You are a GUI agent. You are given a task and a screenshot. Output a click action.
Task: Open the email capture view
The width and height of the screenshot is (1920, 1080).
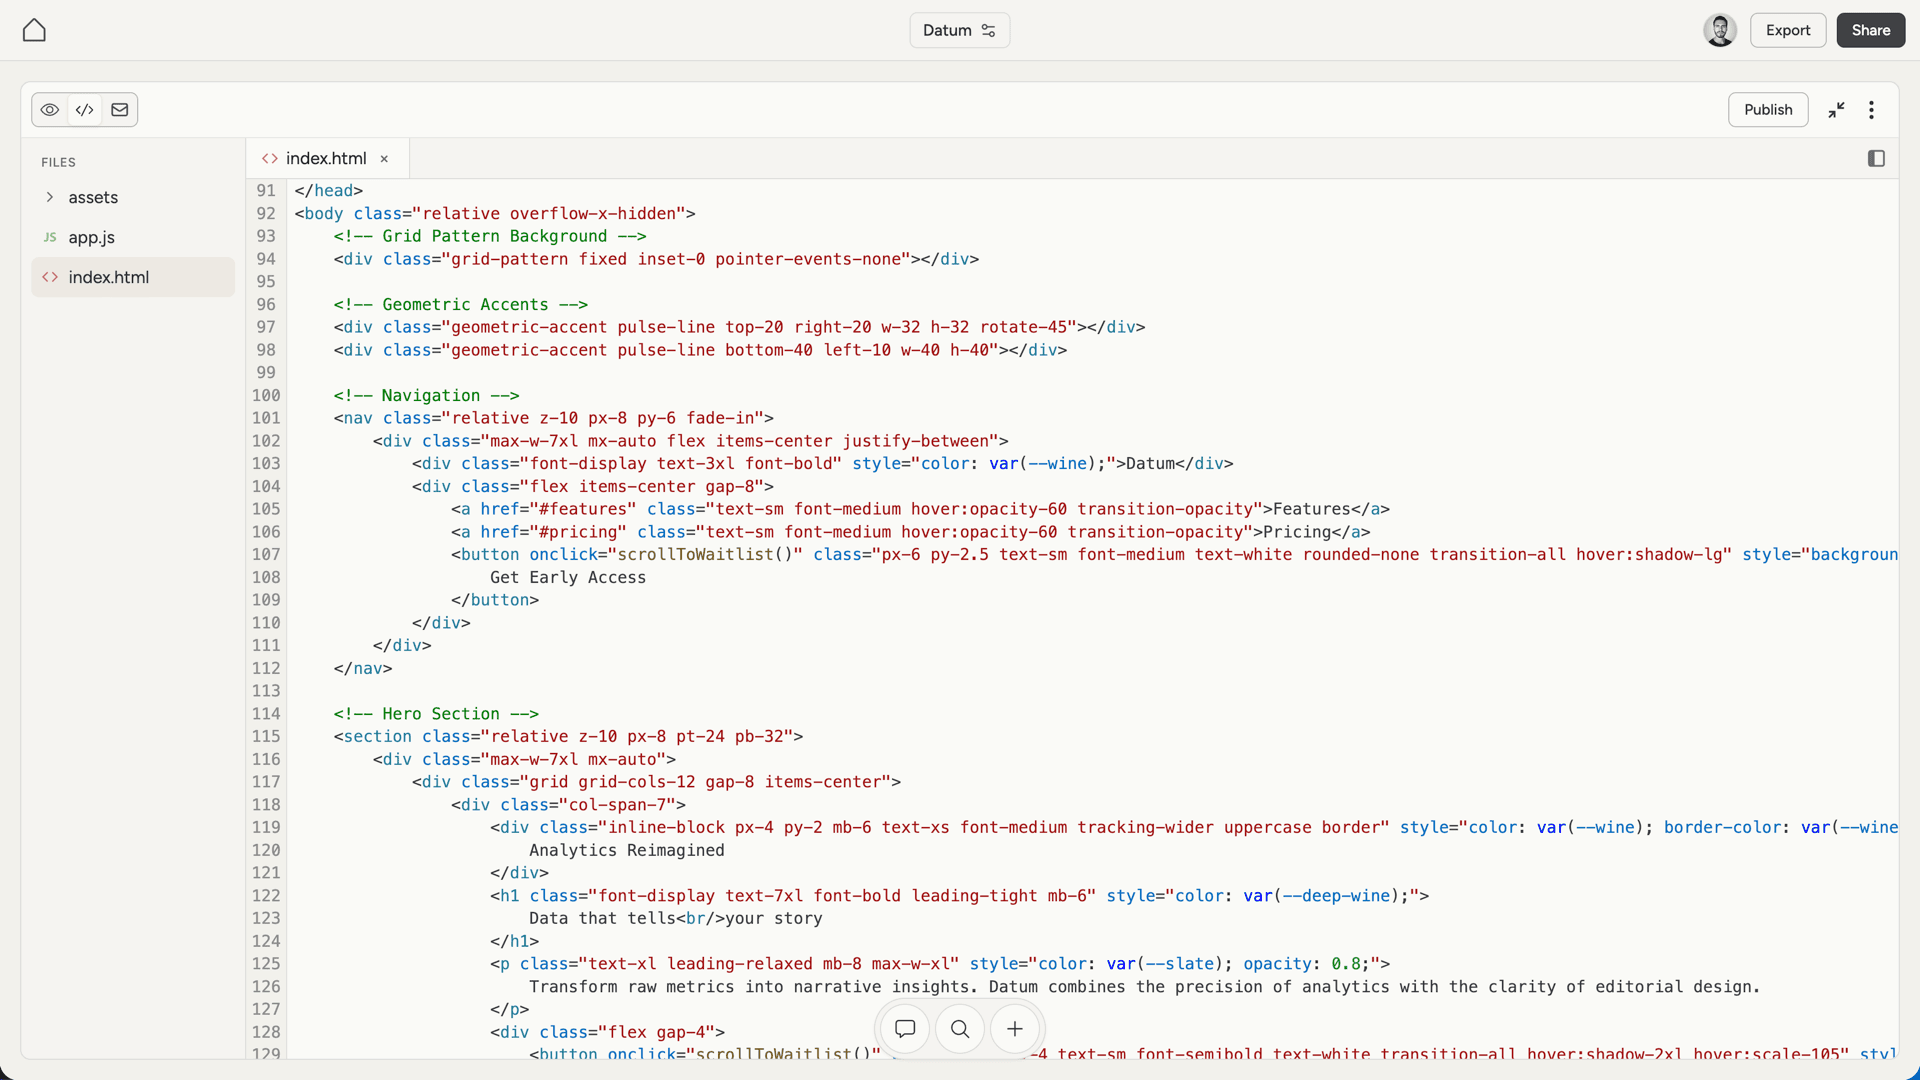pos(118,109)
